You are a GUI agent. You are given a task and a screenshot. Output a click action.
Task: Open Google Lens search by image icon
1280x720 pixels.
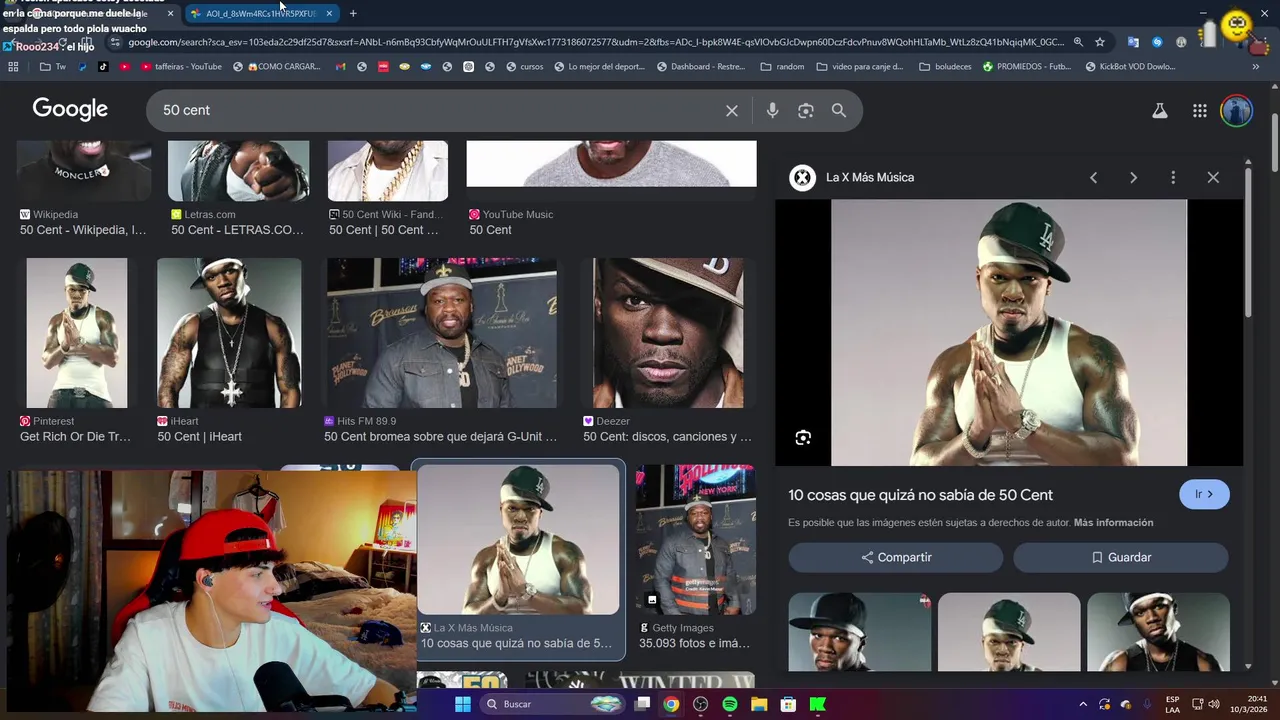[806, 111]
